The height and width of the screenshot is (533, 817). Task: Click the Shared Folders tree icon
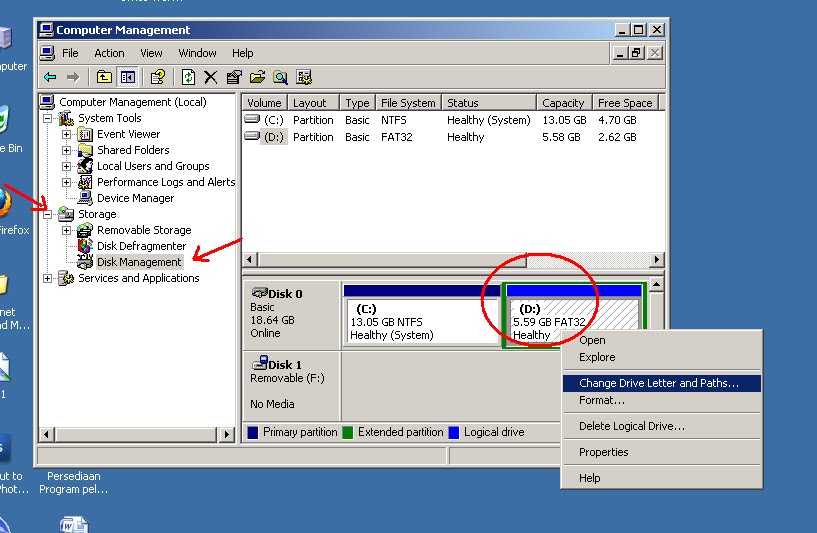85,151
